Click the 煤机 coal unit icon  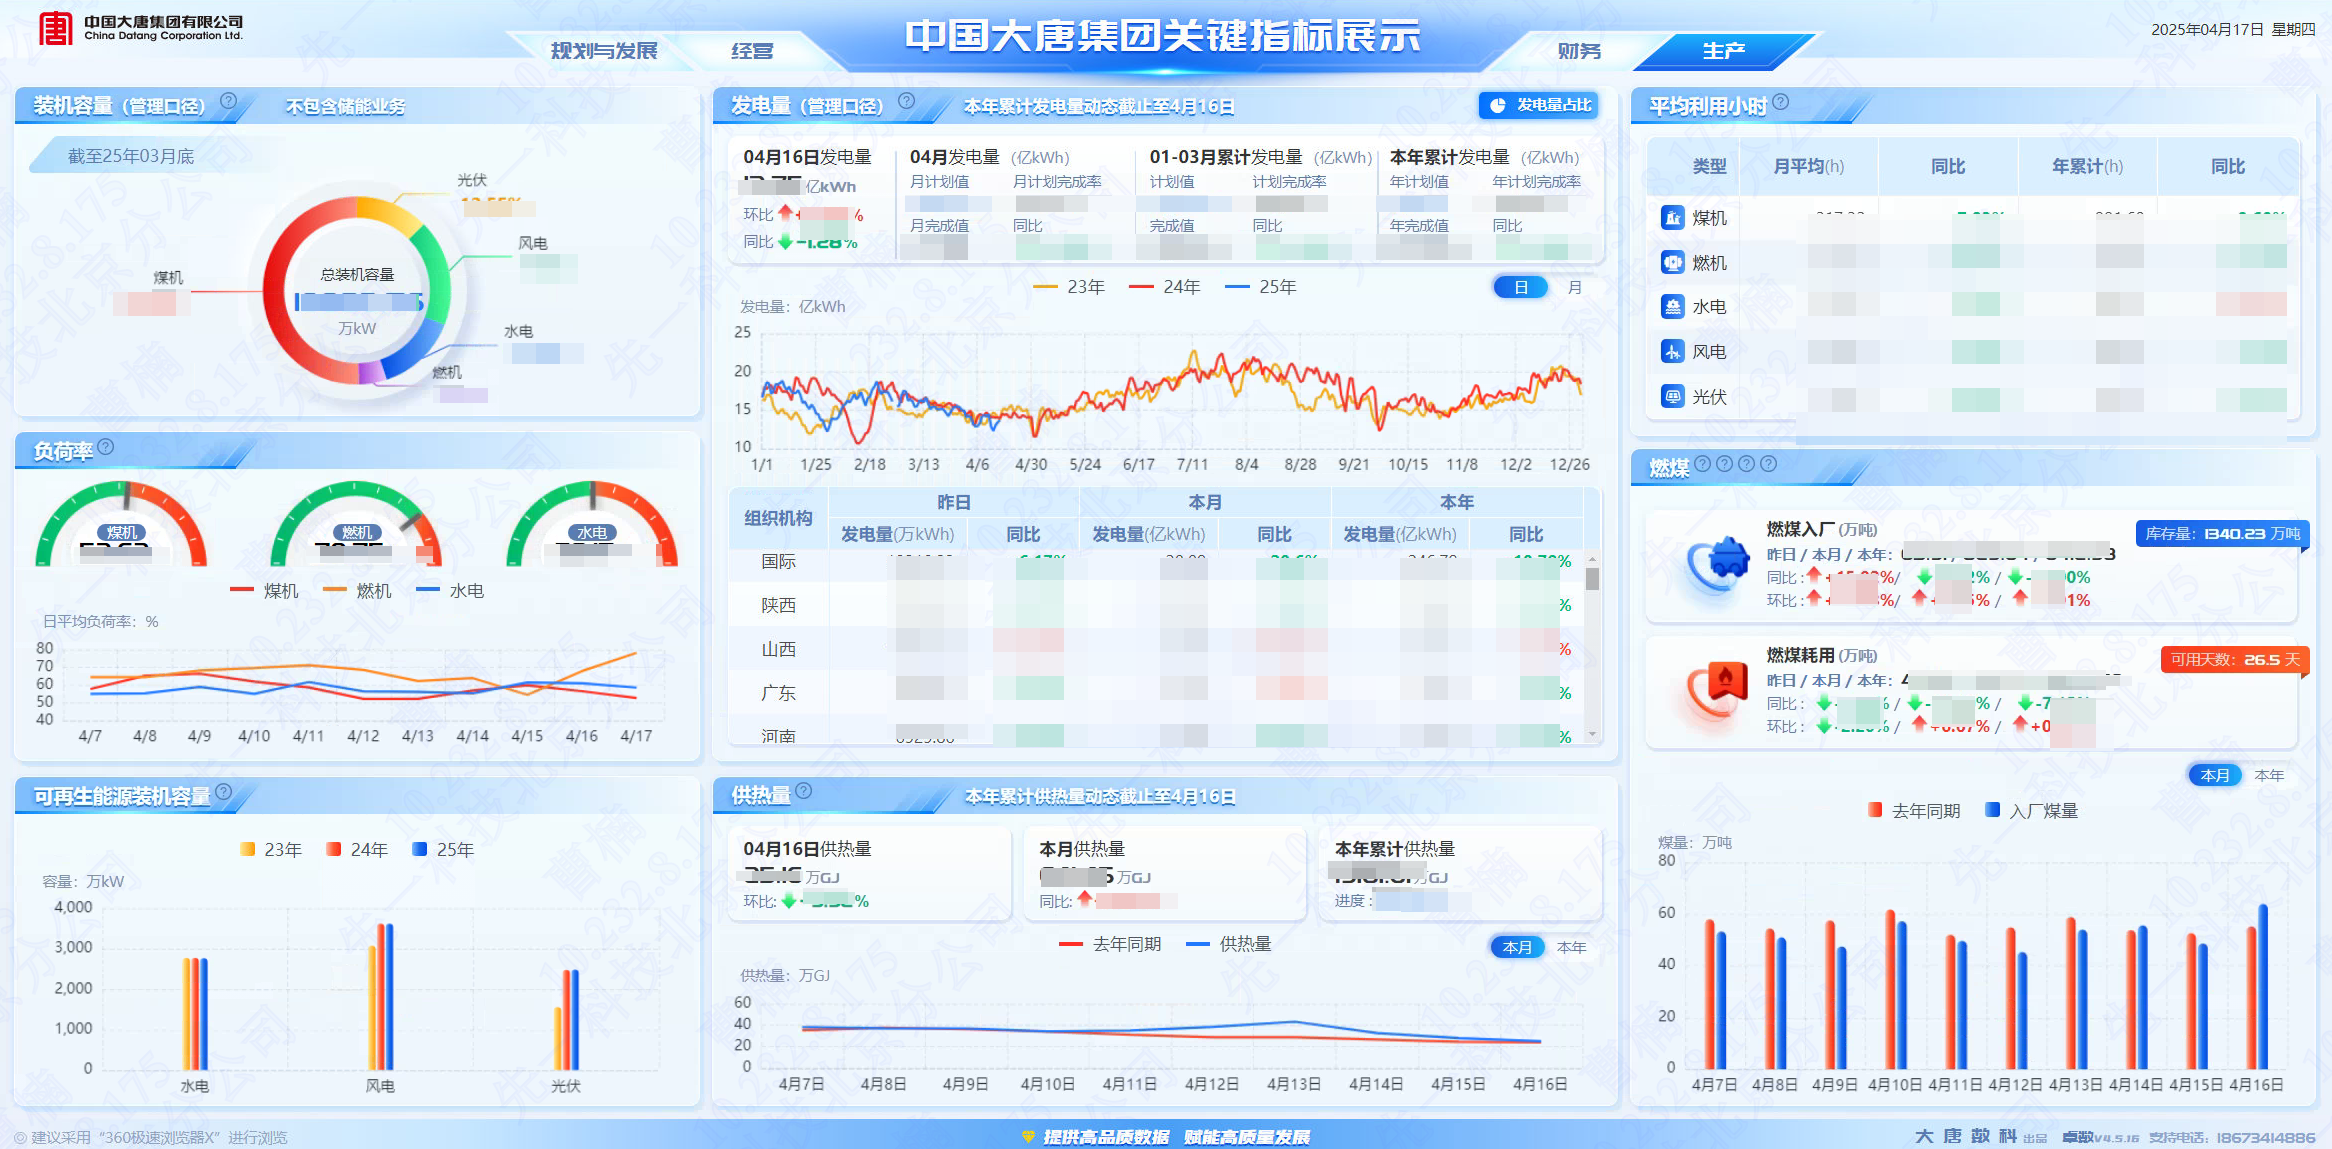click(x=1672, y=218)
